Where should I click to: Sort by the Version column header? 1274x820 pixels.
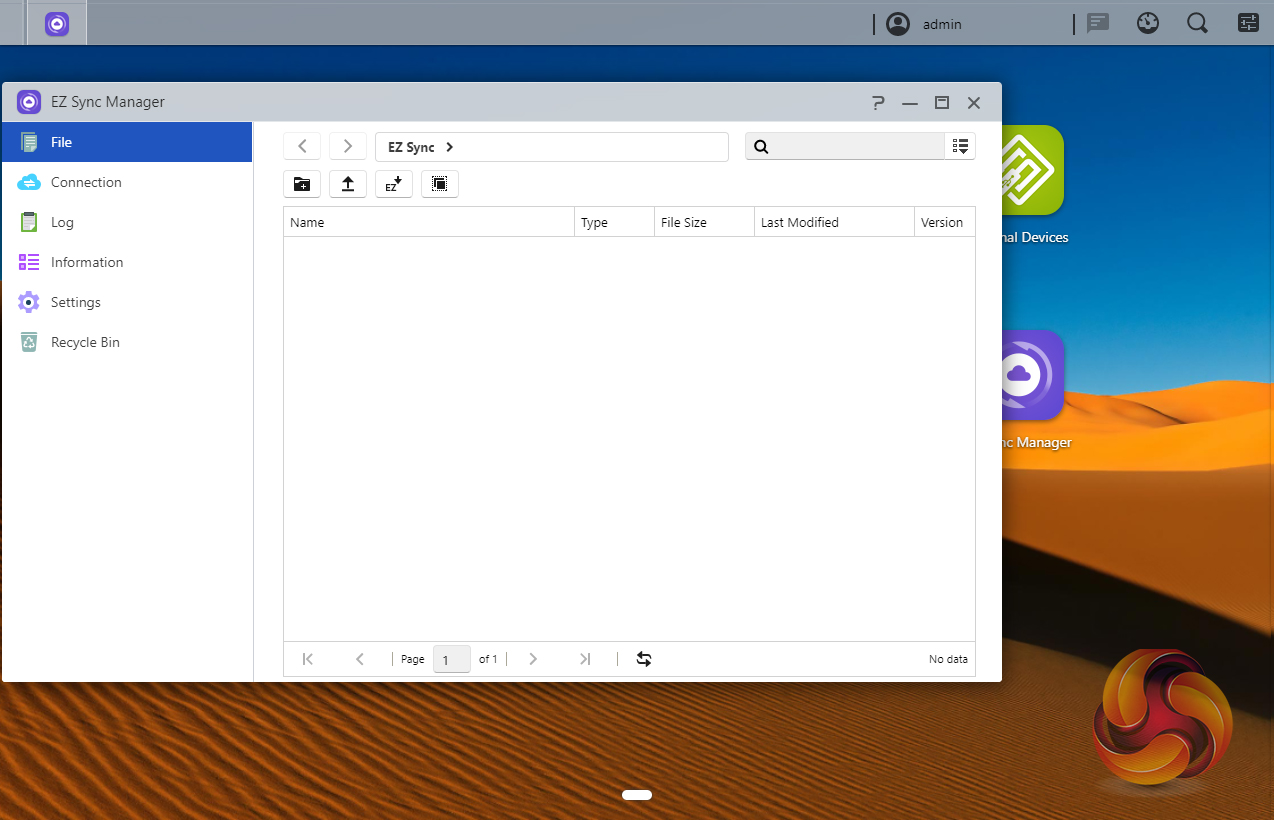(x=945, y=222)
